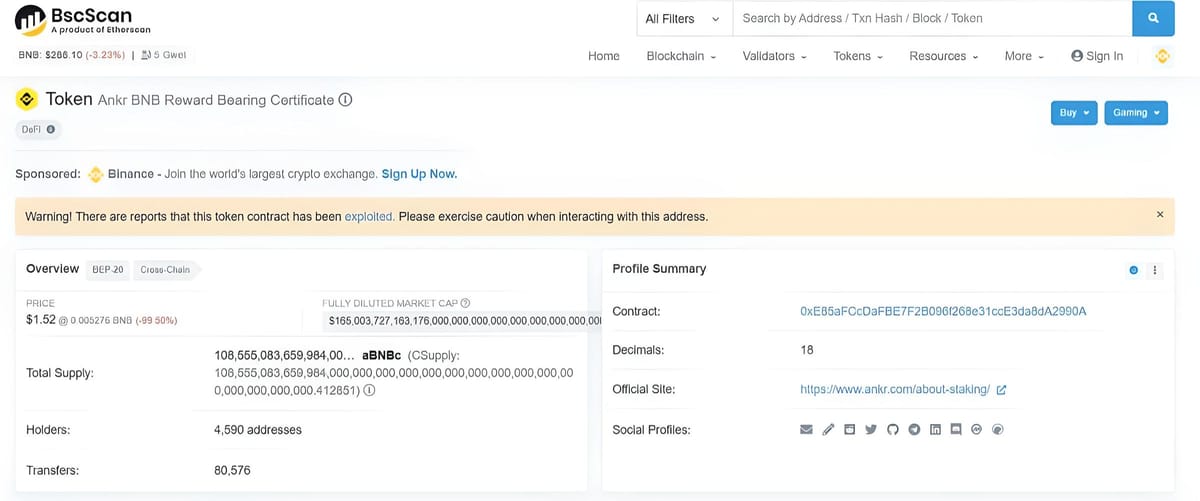The height and width of the screenshot is (501, 1200).
Task: Click the Overview heading
Action: 52,269
